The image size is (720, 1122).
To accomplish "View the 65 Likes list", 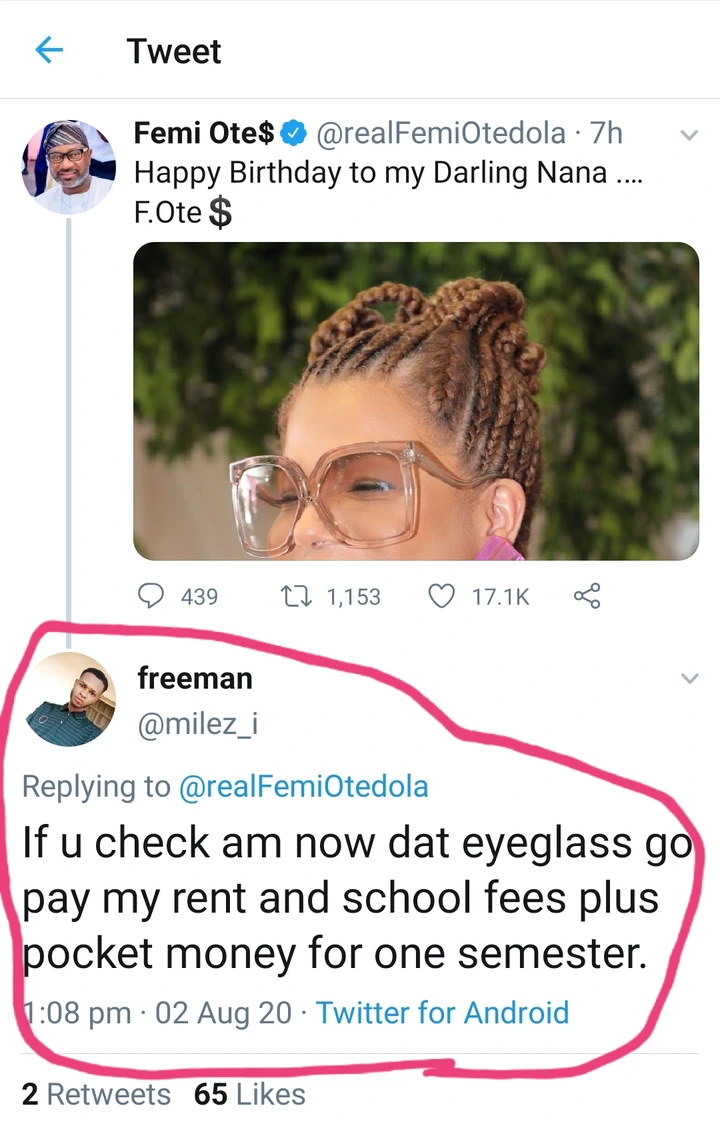I will (x=250, y=1094).
